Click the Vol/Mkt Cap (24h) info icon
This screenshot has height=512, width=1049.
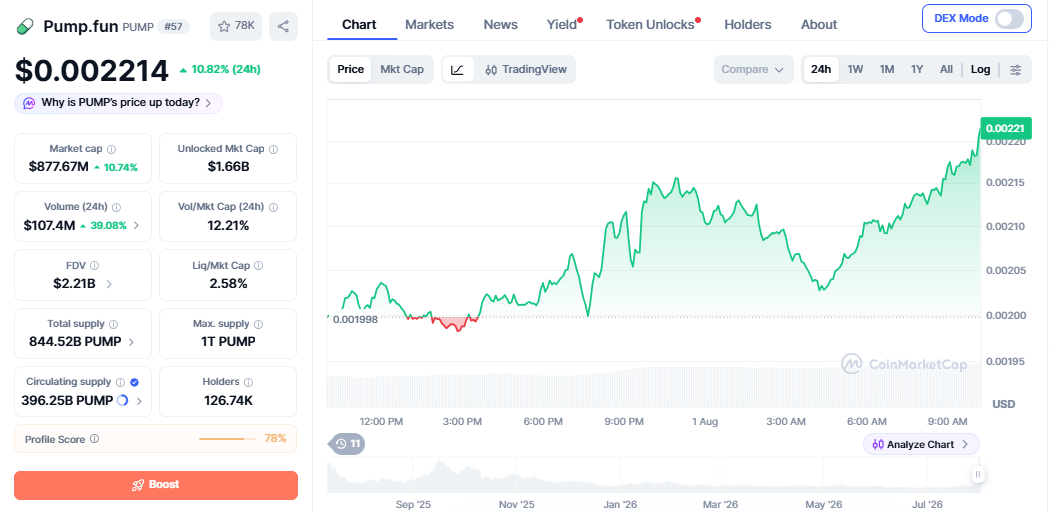tap(273, 207)
